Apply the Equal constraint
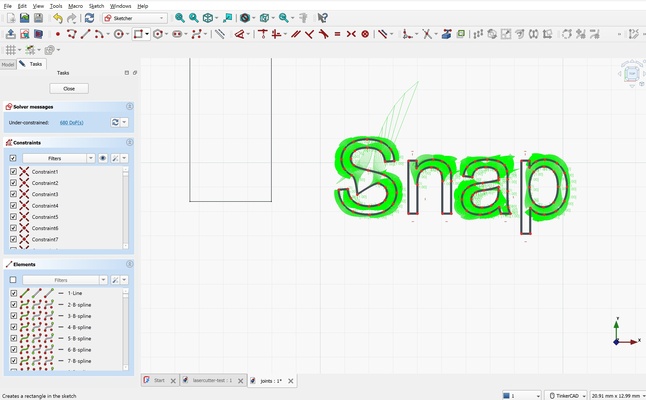Image resolution: width=646 pixels, height=400 pixels. [x=337, y=34]
